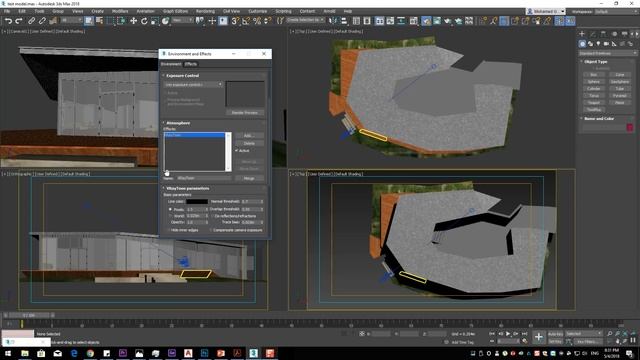640x360 pixels.
Task: Select the Pixels radio button
Action: (170, 209)
